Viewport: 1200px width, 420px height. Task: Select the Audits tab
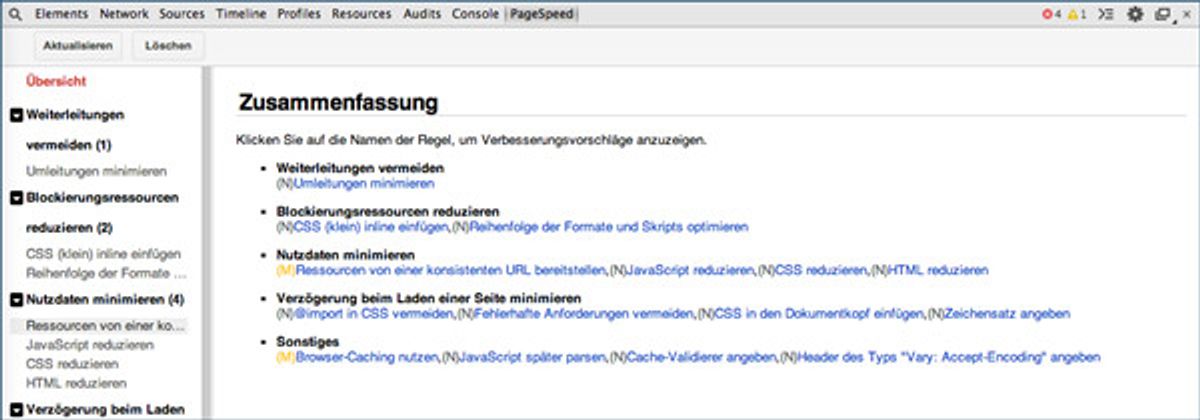pos(422,14)
